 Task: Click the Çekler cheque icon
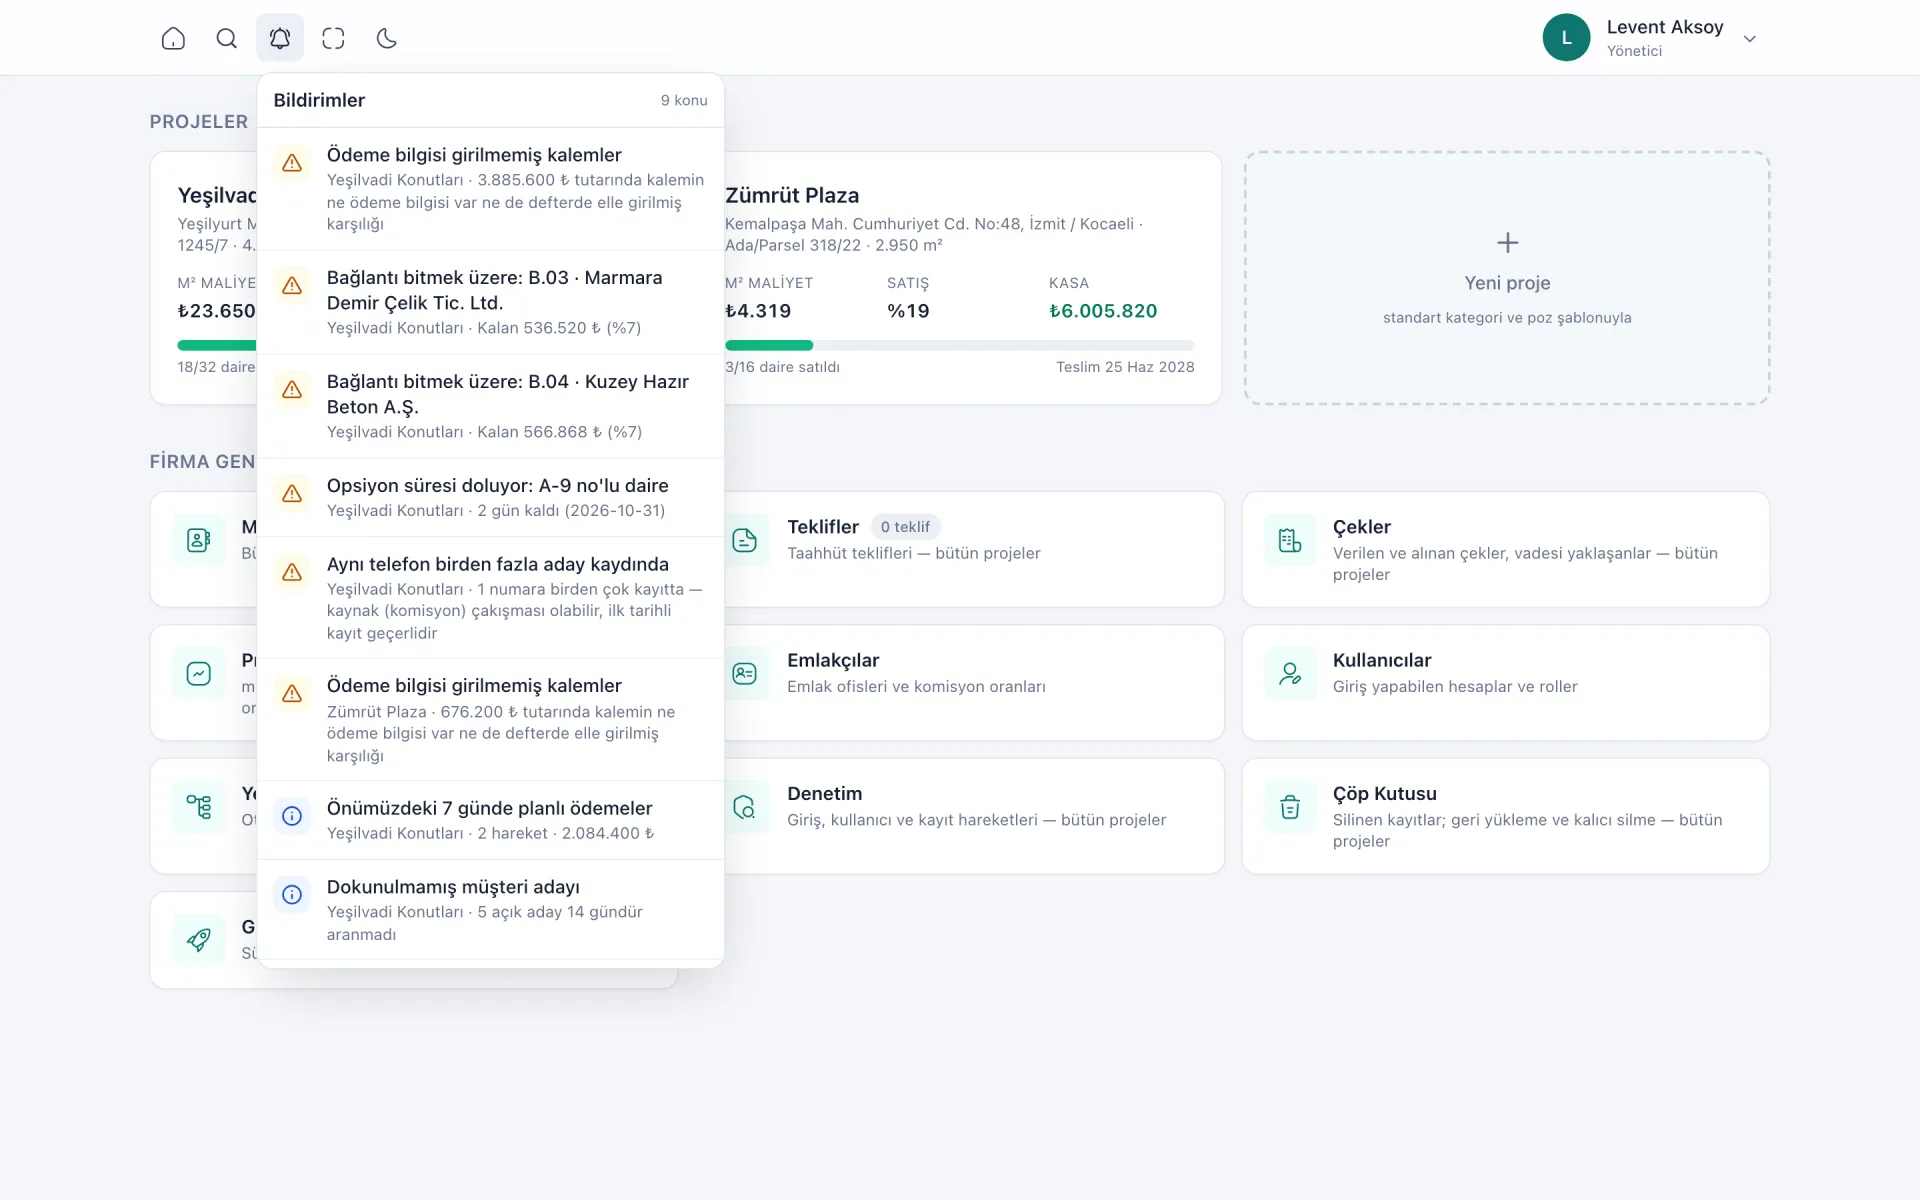[x=1290, y=540]
